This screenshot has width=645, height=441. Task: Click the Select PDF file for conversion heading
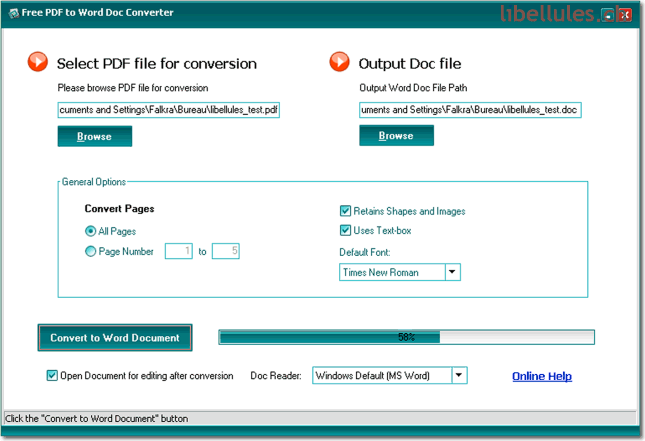[157, 64]
